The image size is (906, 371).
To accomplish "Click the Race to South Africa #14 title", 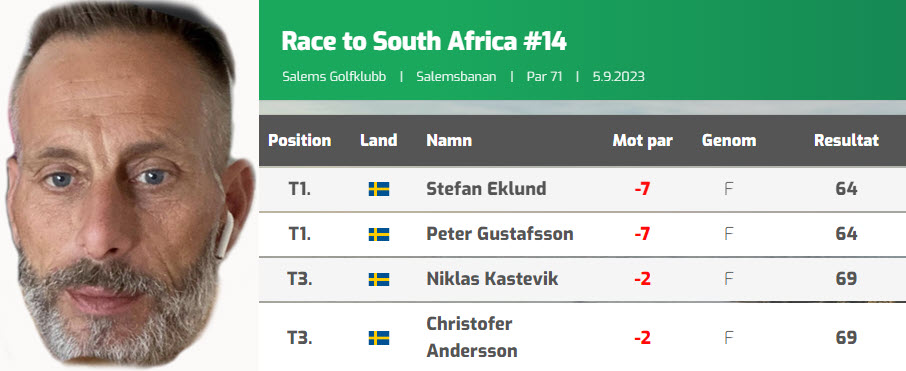I will 424,41.
